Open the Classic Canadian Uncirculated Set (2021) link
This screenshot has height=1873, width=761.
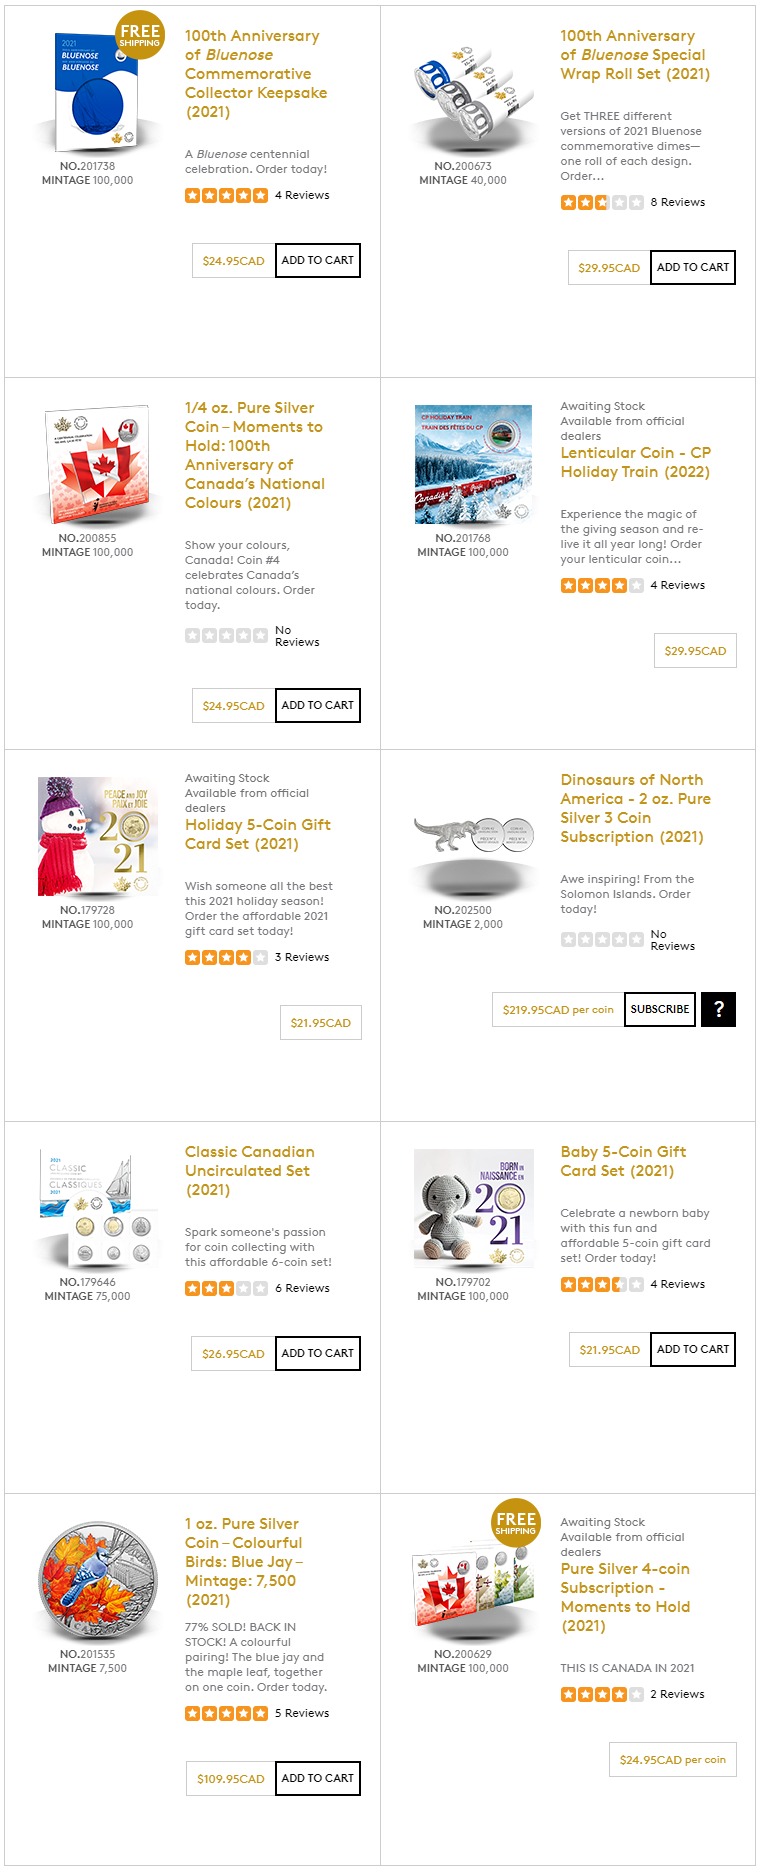(250, 1171)
